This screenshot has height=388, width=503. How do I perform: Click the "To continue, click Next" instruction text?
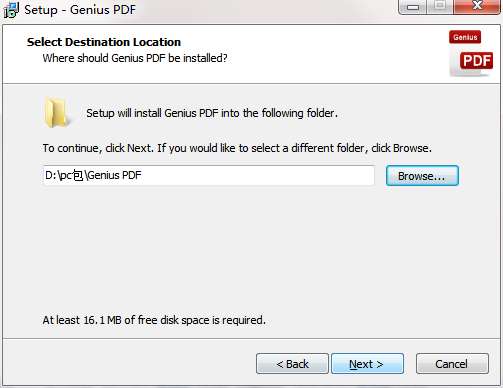pyautogui.click(x=237, y=148)
